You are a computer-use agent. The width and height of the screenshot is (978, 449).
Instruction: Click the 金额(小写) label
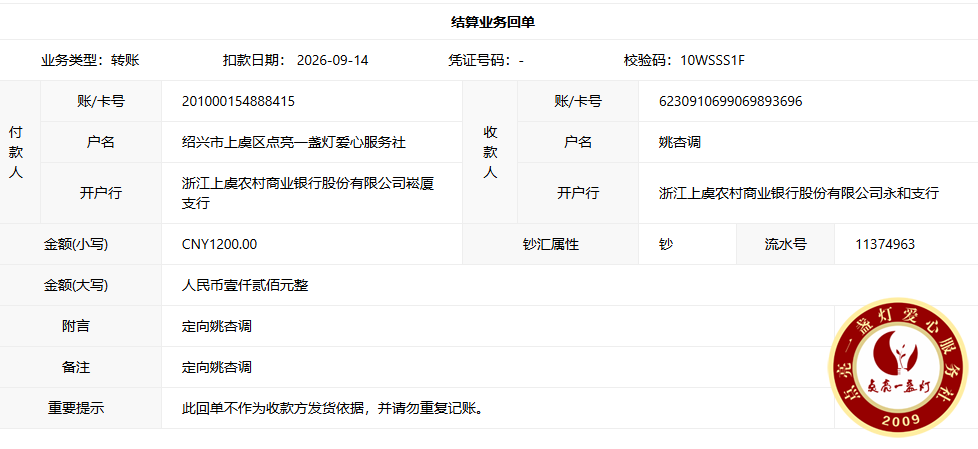[x=75, y=244]
